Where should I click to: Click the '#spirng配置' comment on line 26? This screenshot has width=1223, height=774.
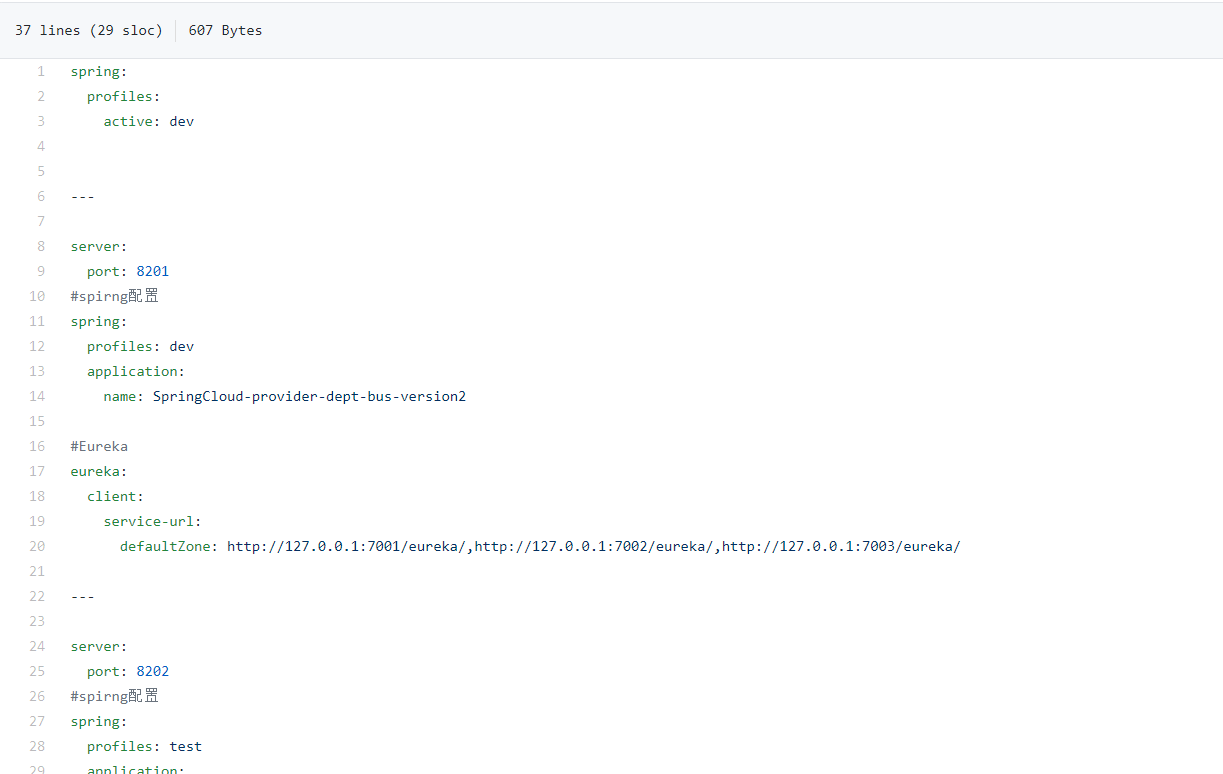click(115, 696)
